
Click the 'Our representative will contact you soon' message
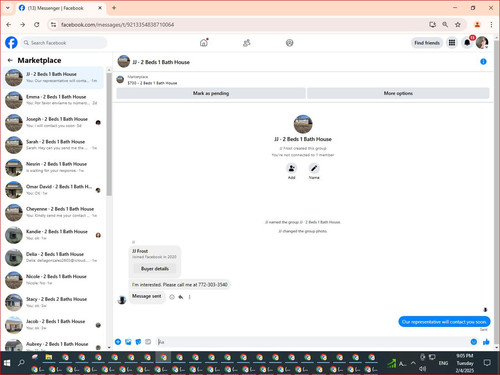point(444,322)
